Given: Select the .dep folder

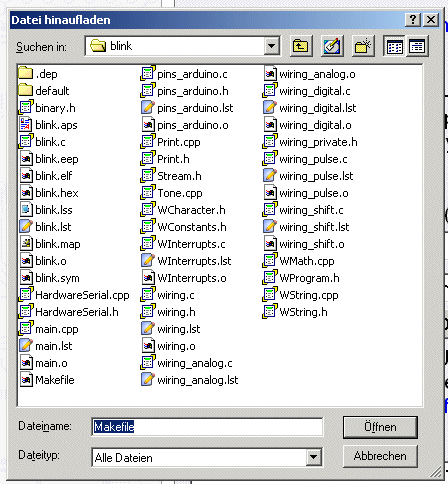Looking at the screenshot, I should [x=38, y=74].
